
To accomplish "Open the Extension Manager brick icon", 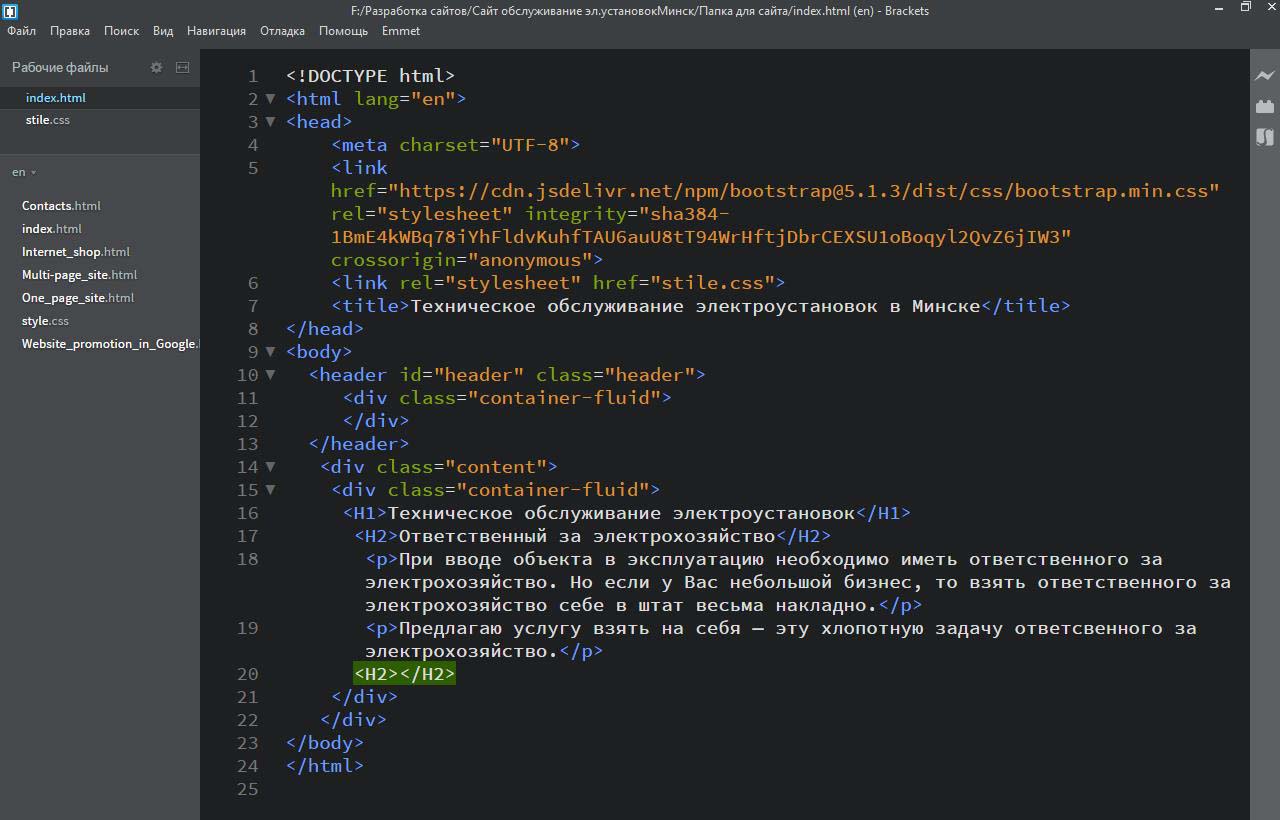I will (1265, 106).
